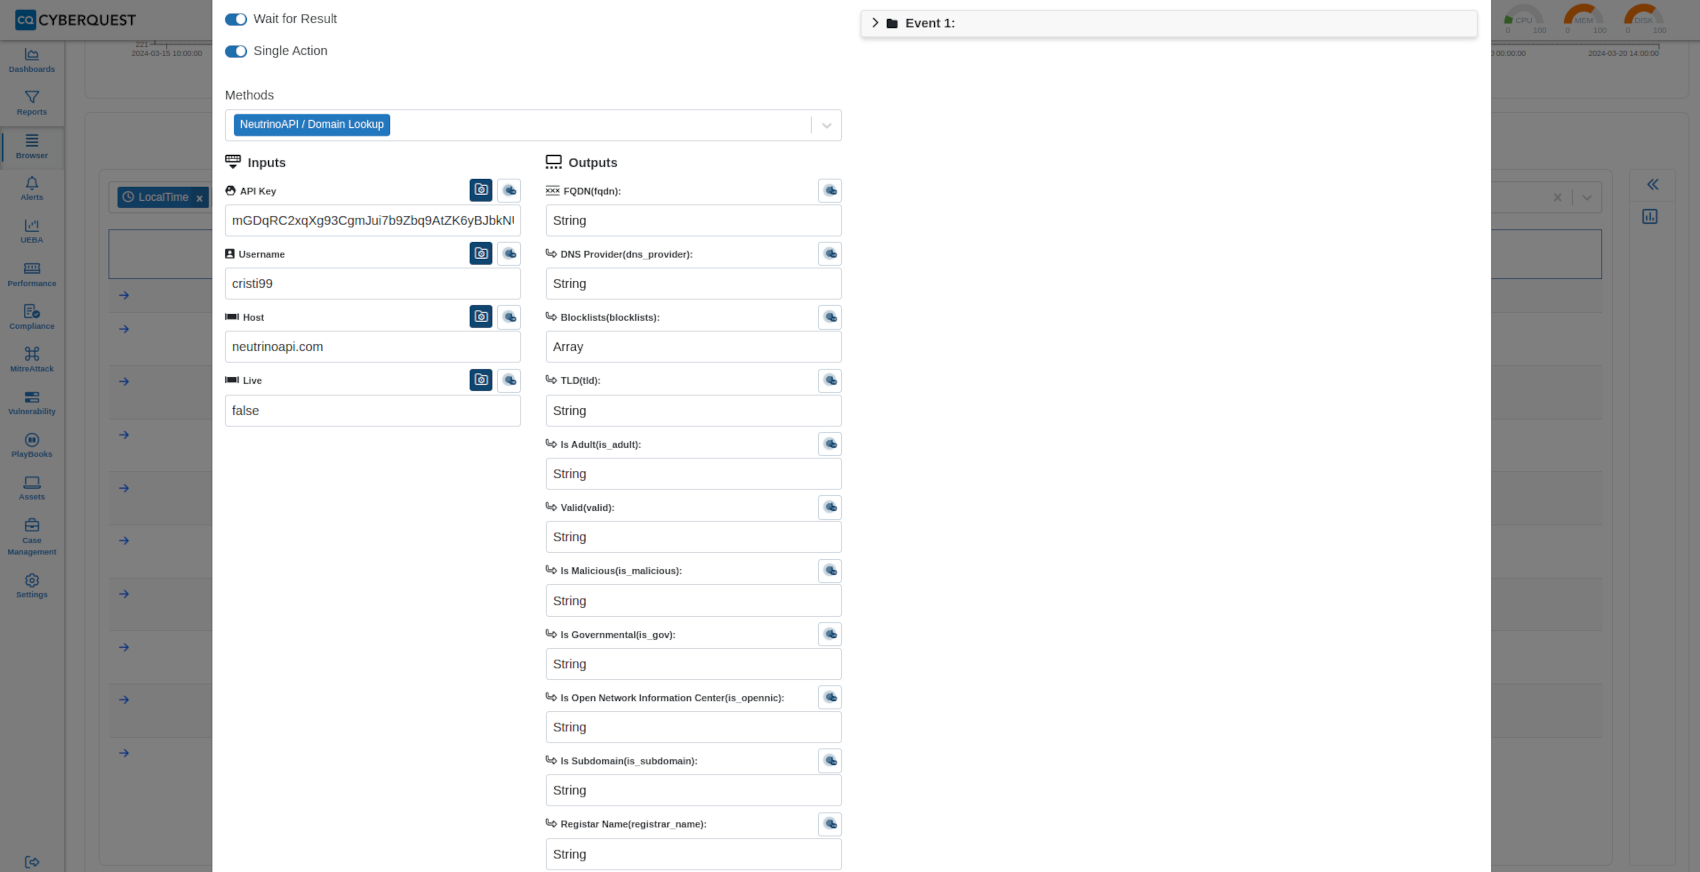This screenshot has height=872, width=1700.
Task: Open Browser in the sidebar
Action: click(32, 146)
